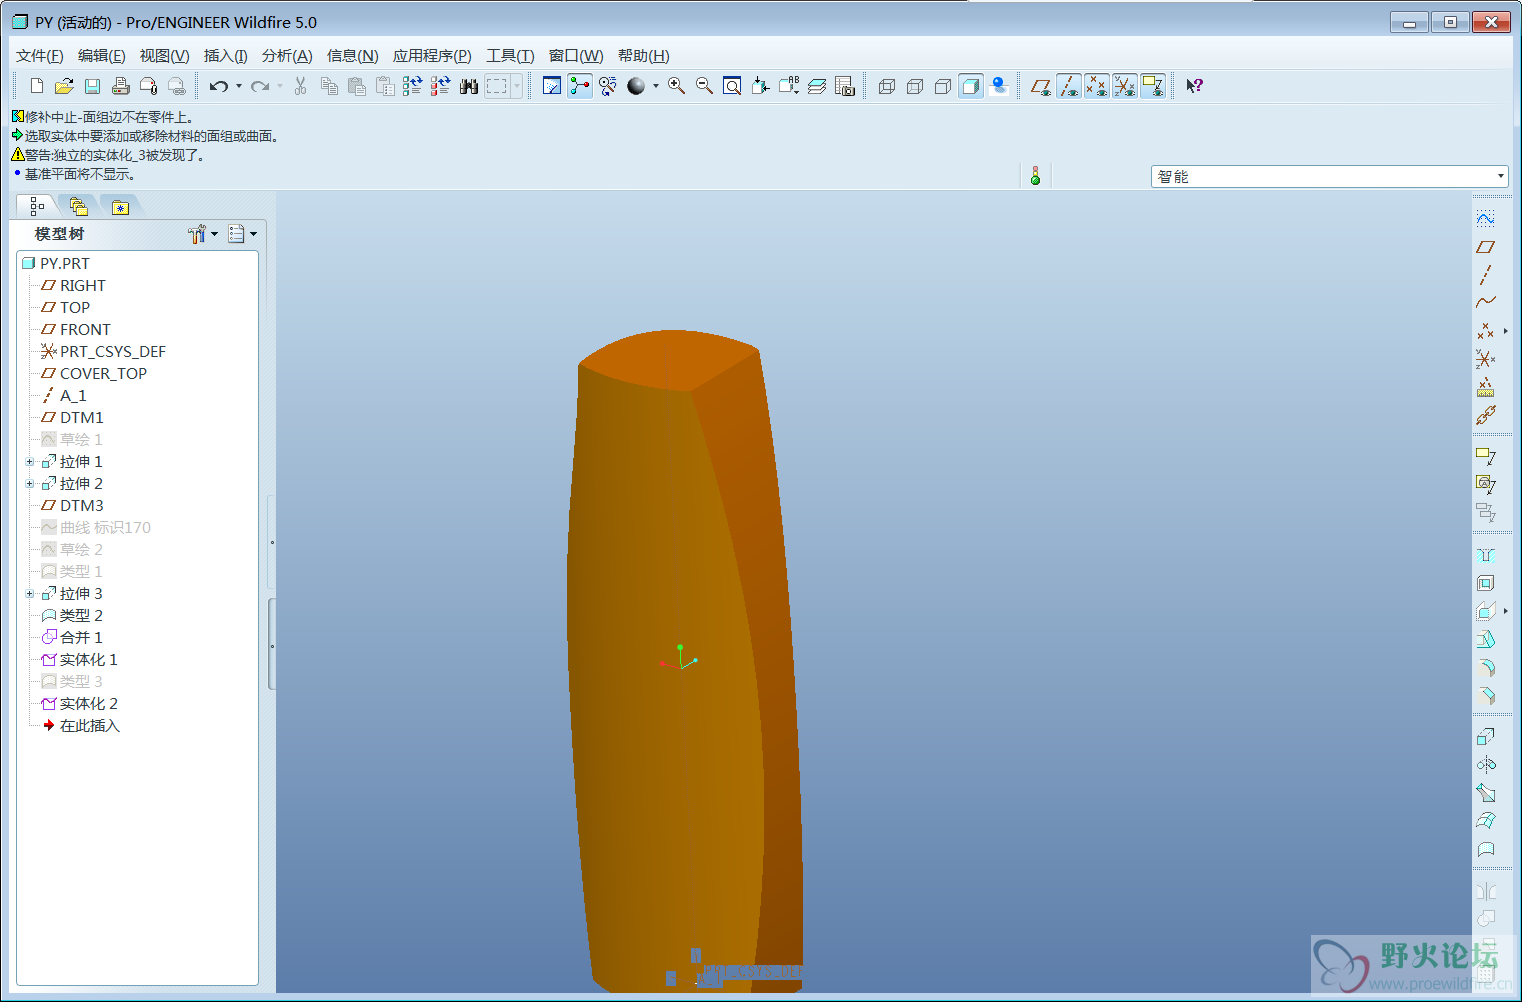Select the Datum Coordinate System tool
The height and width of the screenshot is (1002, 1522).
point(1486,358)
